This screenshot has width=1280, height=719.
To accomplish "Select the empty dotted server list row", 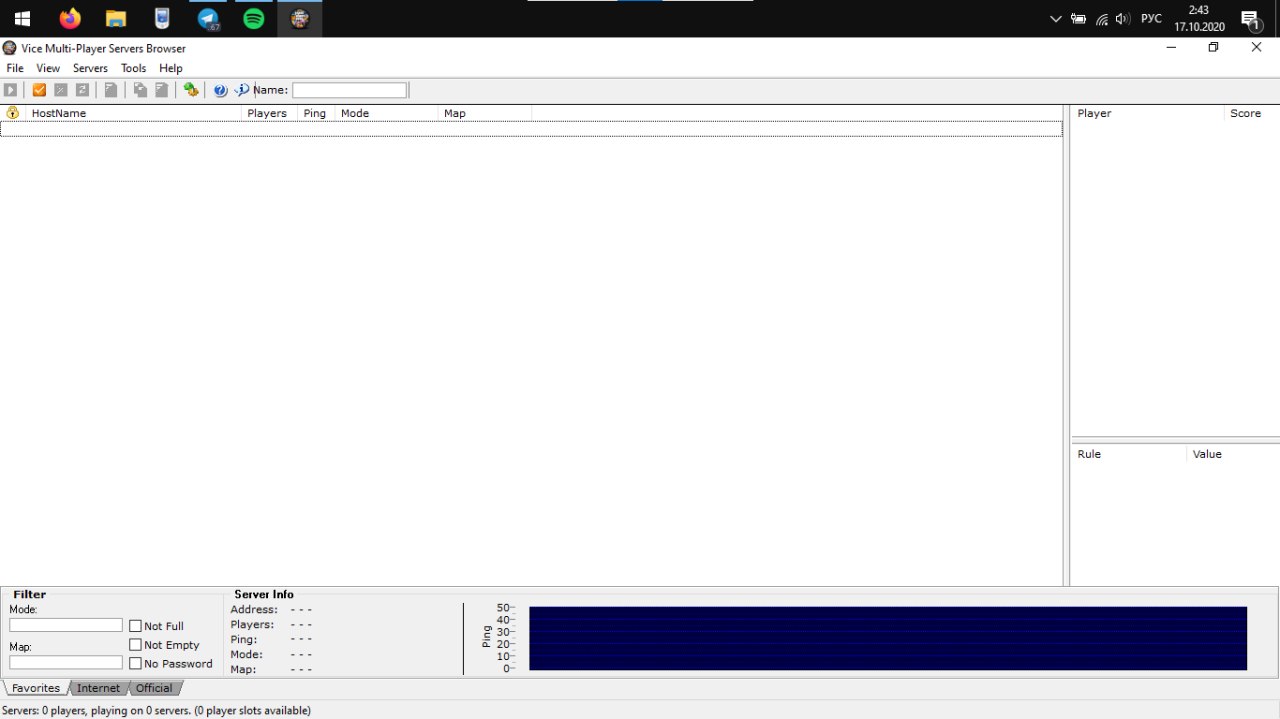I will pos(531,129).
